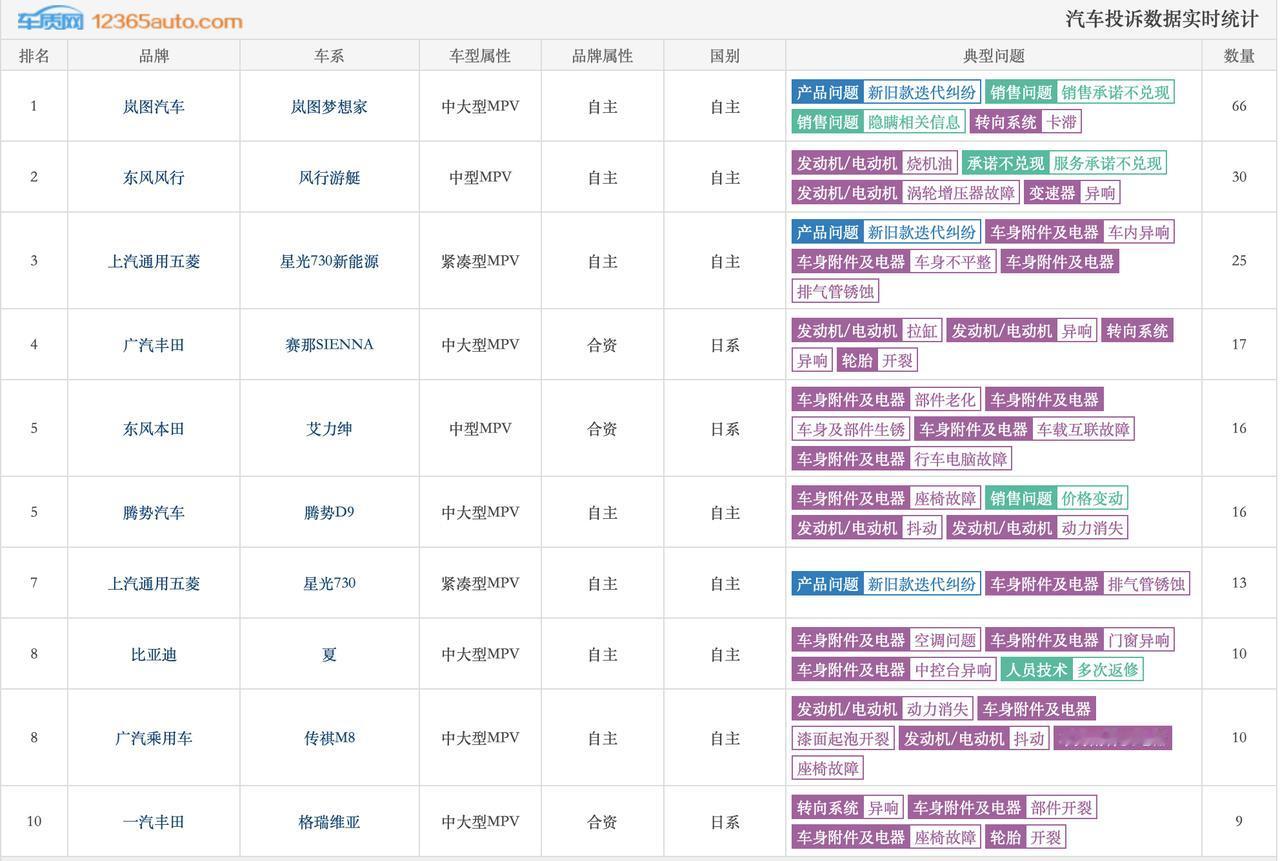Click the 部件老化 problem tag
Image resolution: width=1280 pixels, height=861 pixels.
pos(944,400)
